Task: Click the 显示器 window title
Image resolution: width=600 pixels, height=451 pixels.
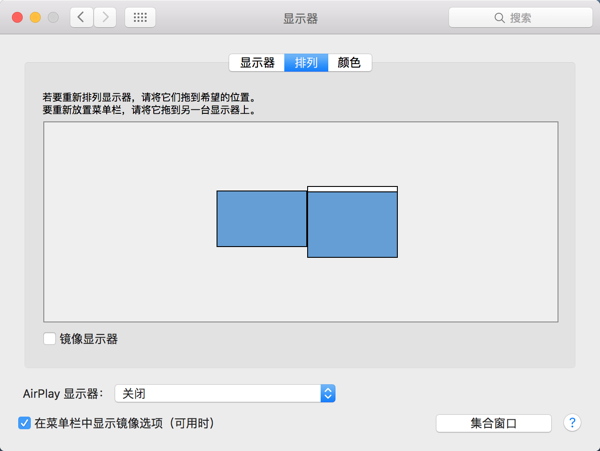Action: click(x=300, y=18)
